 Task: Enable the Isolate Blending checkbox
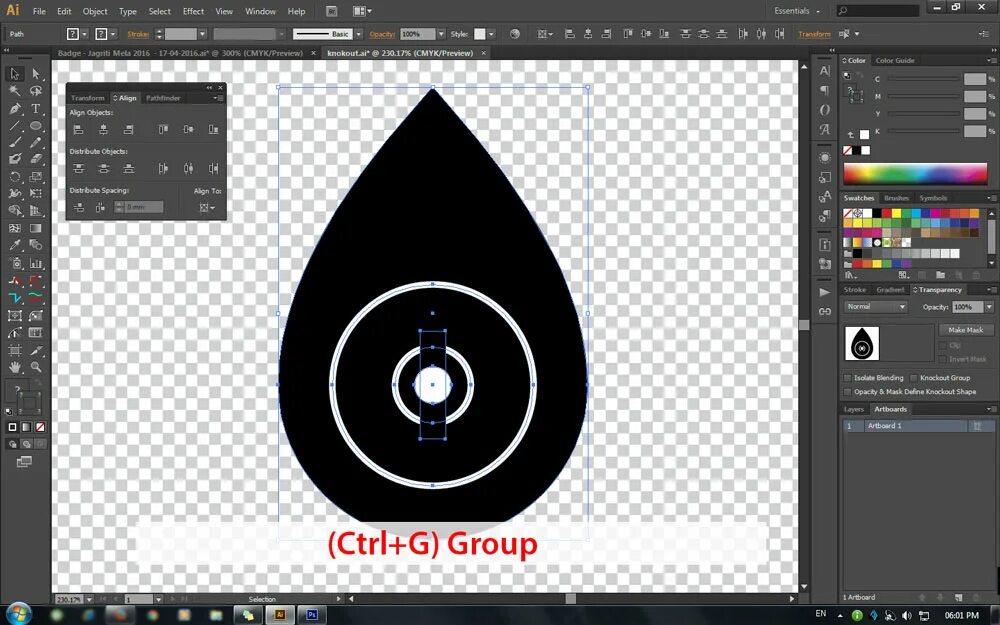pos(847,378)
